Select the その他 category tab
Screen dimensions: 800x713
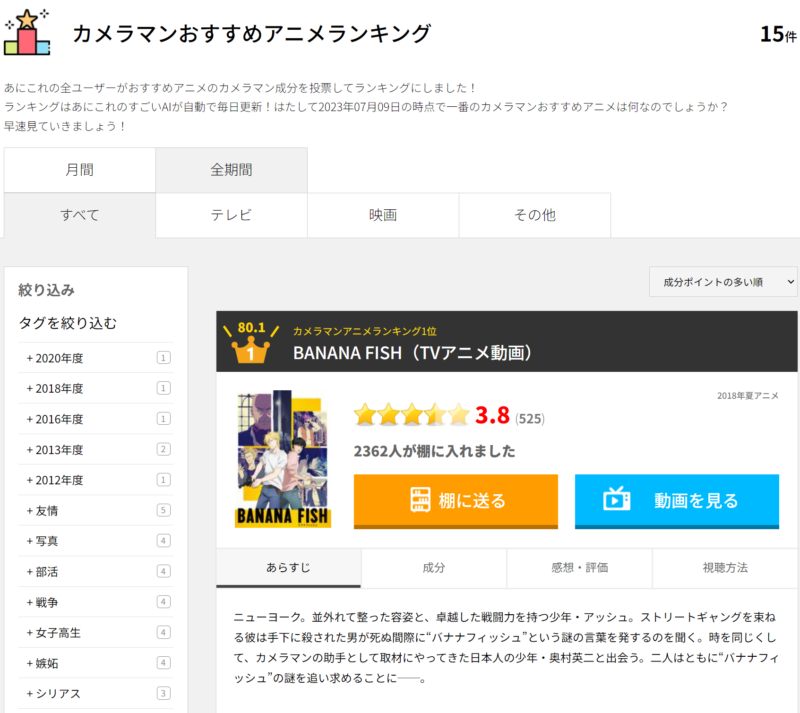(535, 215)
